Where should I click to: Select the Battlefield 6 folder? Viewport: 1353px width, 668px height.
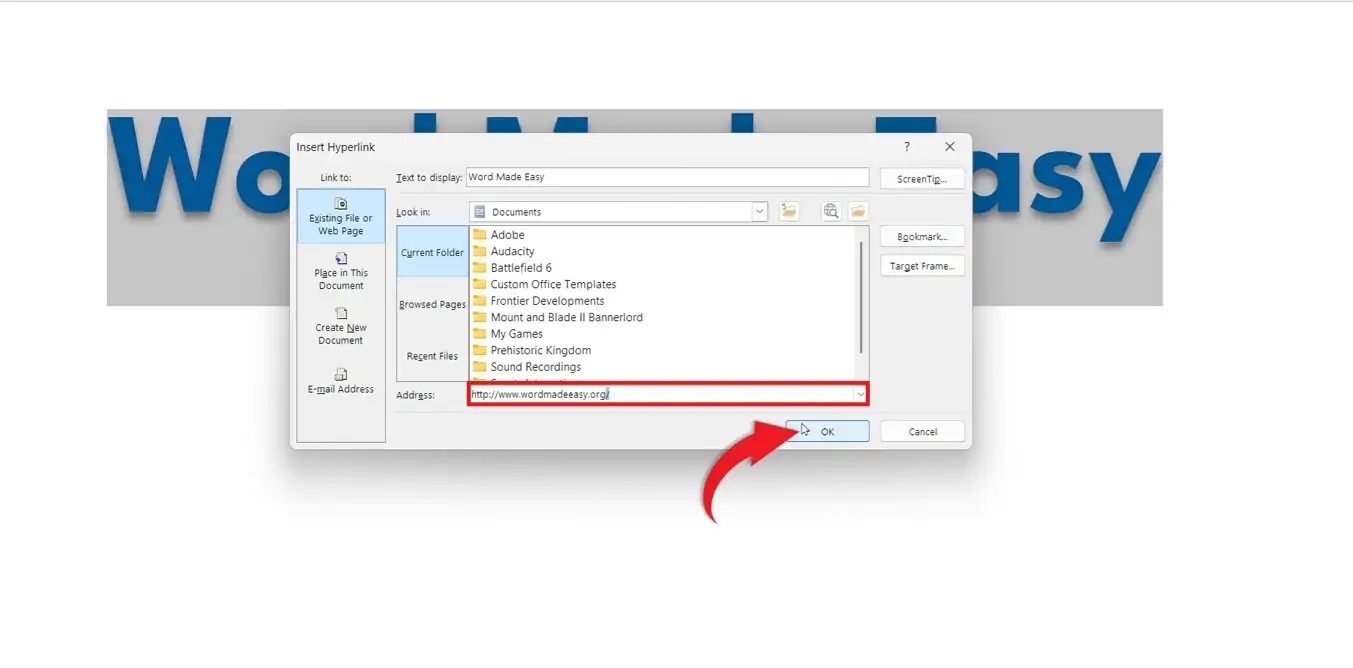click(x=512, y=268)
